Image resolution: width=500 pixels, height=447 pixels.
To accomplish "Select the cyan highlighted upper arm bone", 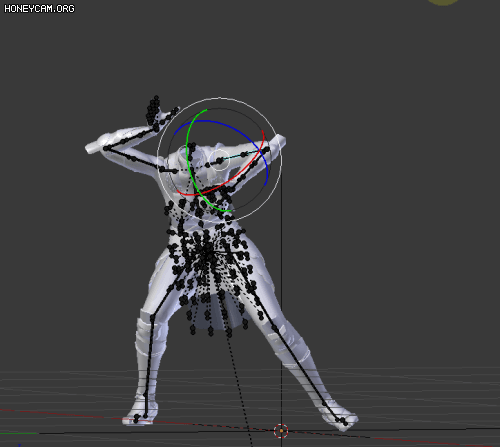I will (242, 155).
